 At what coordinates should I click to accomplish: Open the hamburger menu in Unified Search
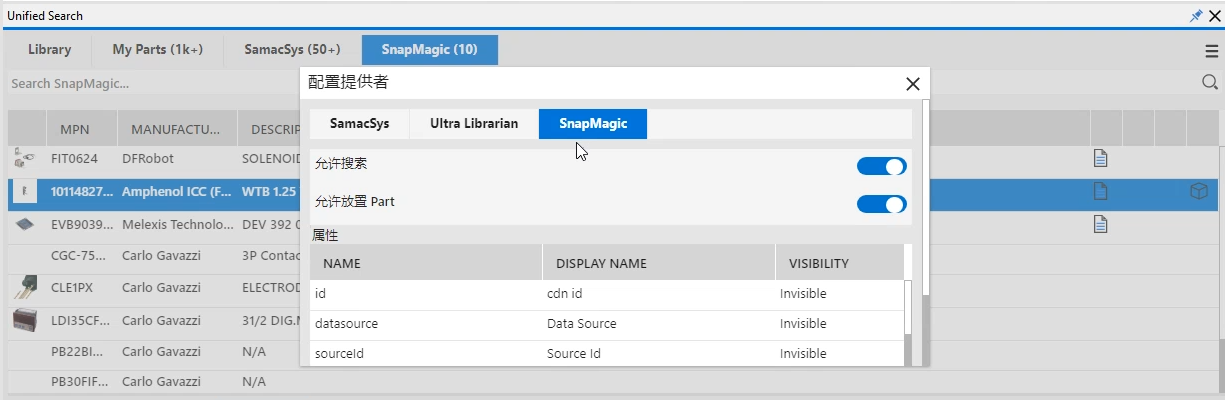click(1211, 51)
